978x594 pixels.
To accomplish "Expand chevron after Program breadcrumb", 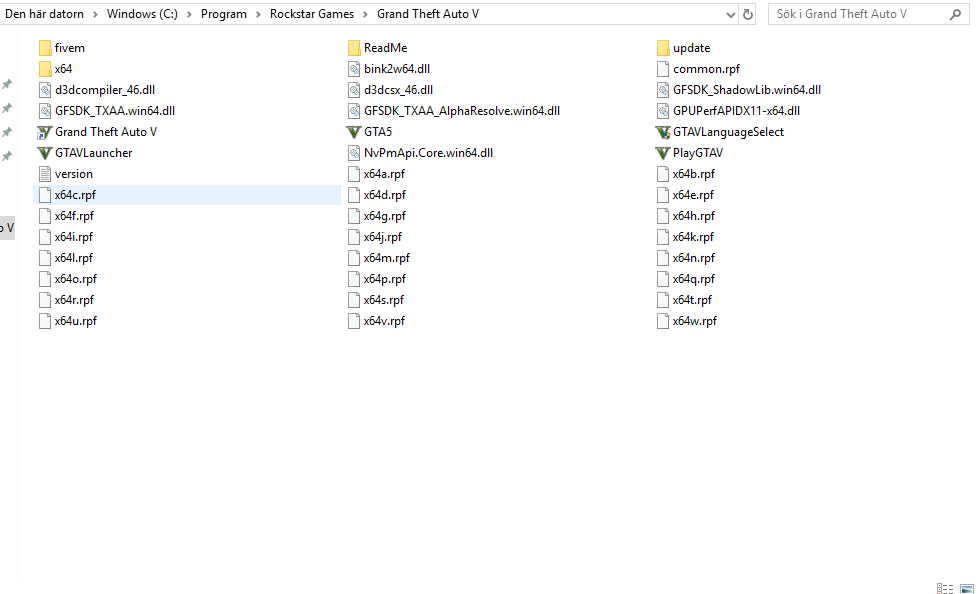I will click(258, 14).
